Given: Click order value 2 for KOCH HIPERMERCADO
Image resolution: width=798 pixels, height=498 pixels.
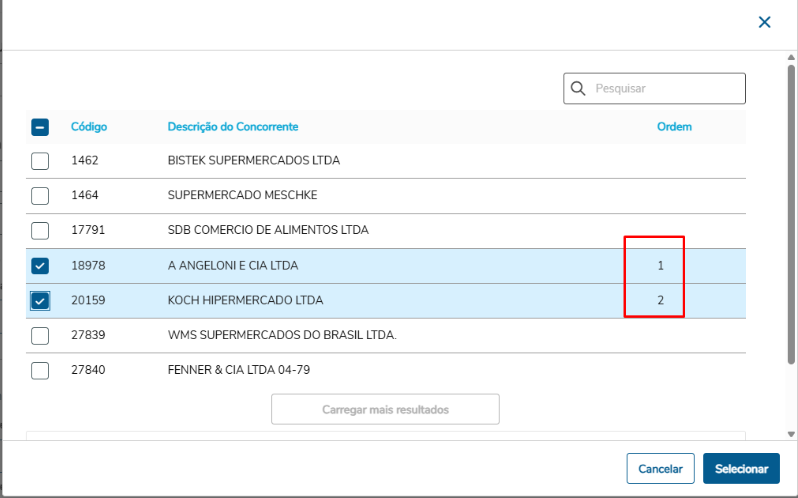Looking at the screenshot, I should [661, 300].
